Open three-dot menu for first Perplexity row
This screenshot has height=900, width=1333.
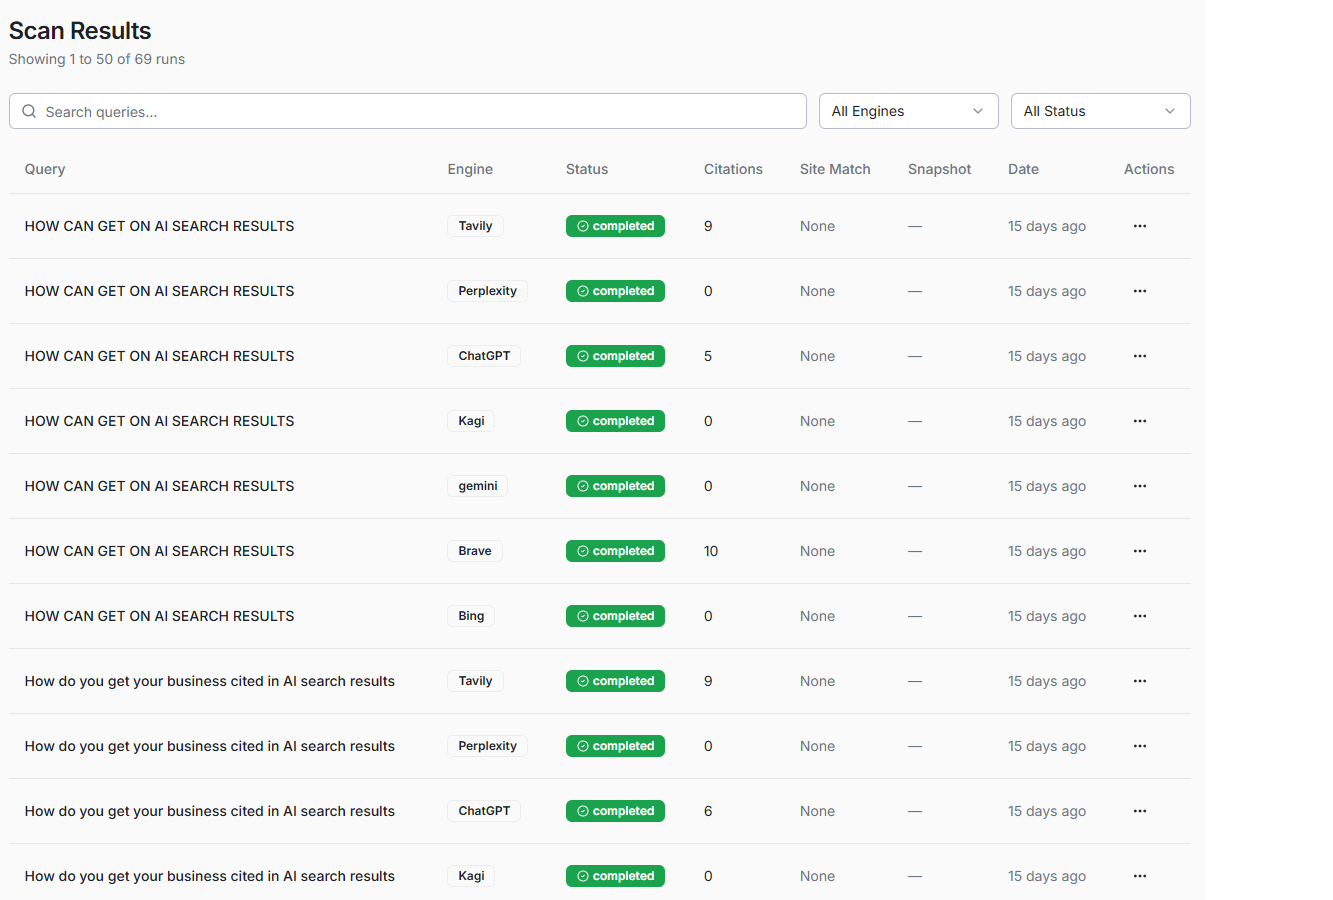point(1139,291)
